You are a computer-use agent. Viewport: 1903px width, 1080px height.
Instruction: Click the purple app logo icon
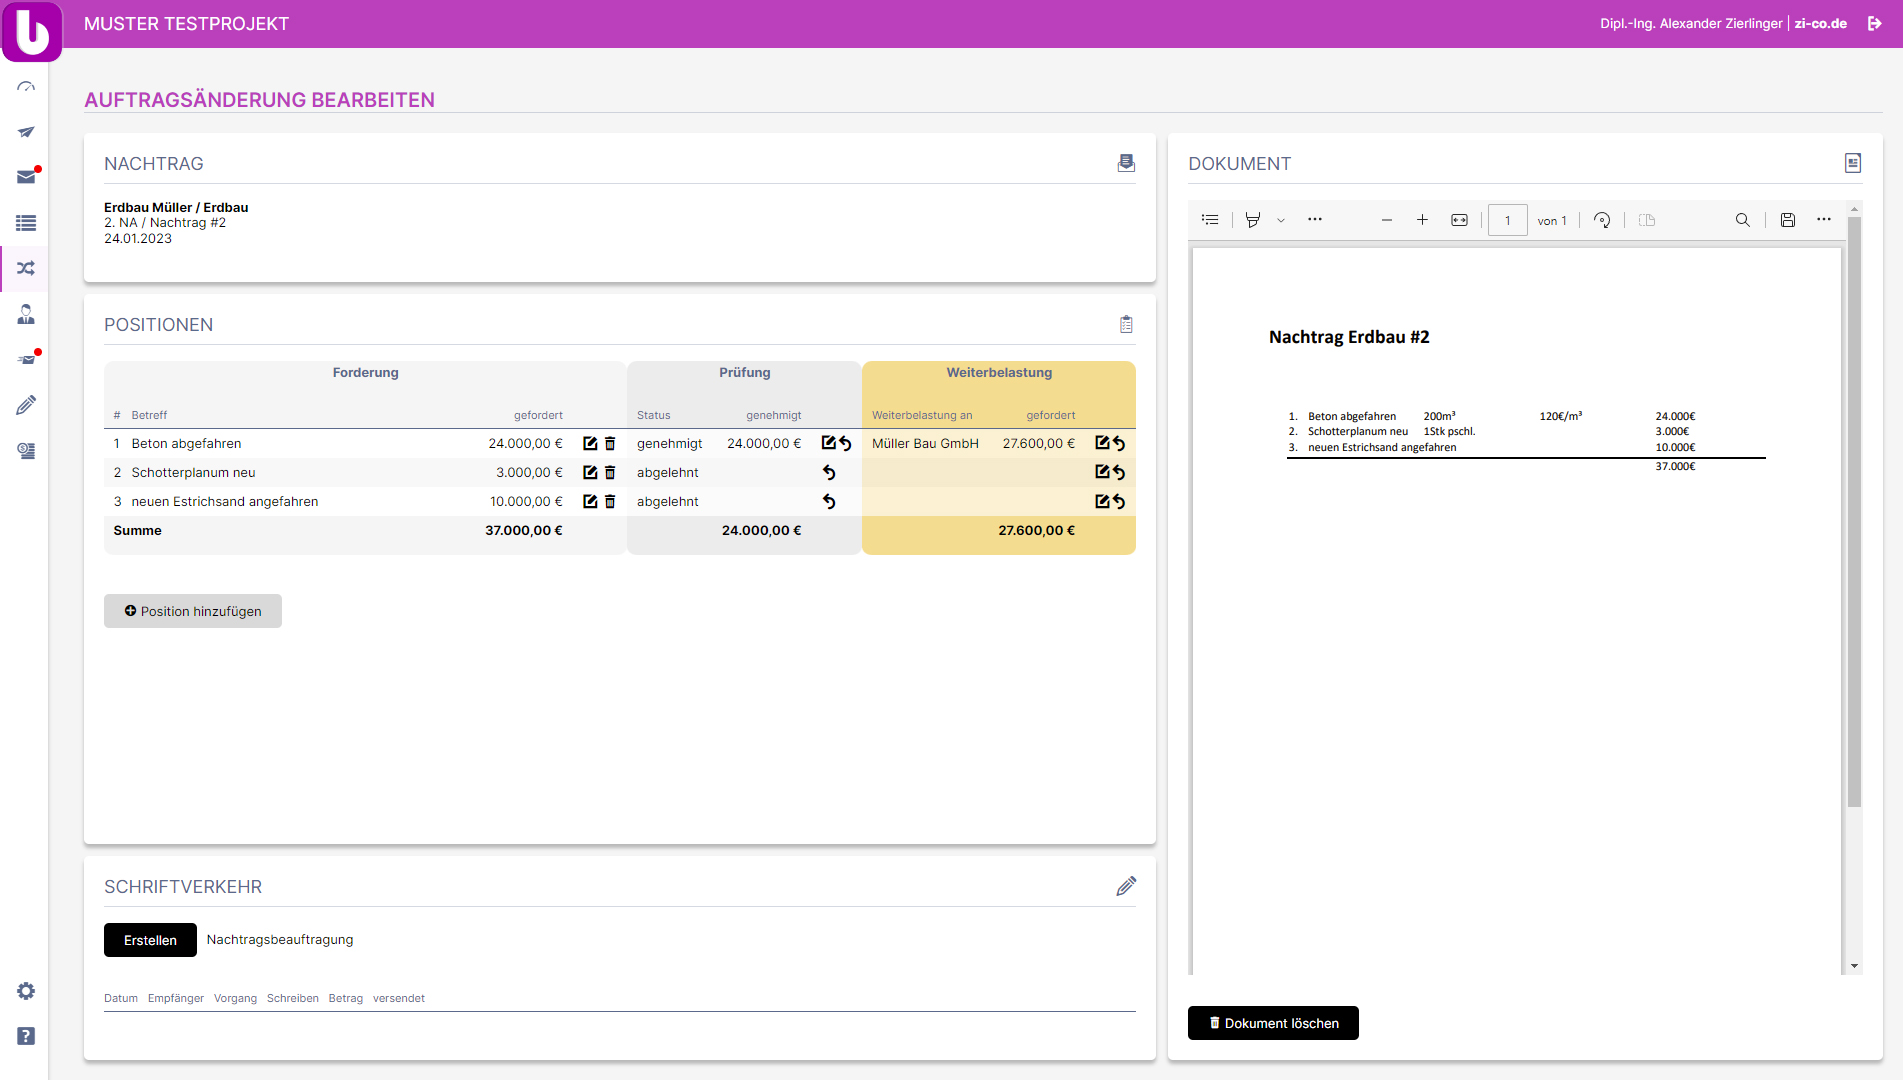pos(32,31)
